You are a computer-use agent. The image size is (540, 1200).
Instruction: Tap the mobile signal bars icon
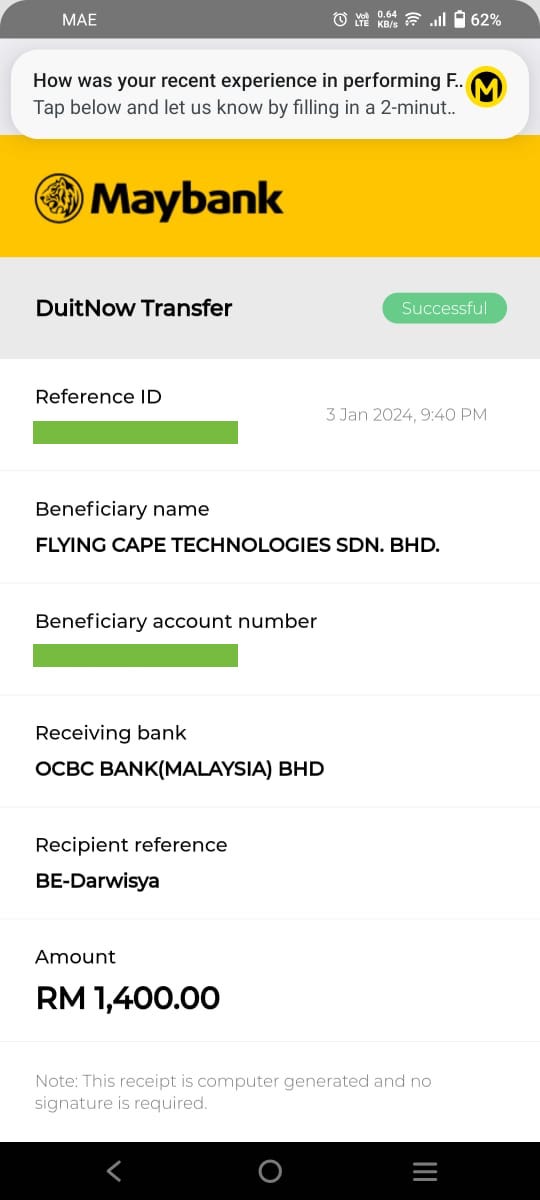coord(437,20)
